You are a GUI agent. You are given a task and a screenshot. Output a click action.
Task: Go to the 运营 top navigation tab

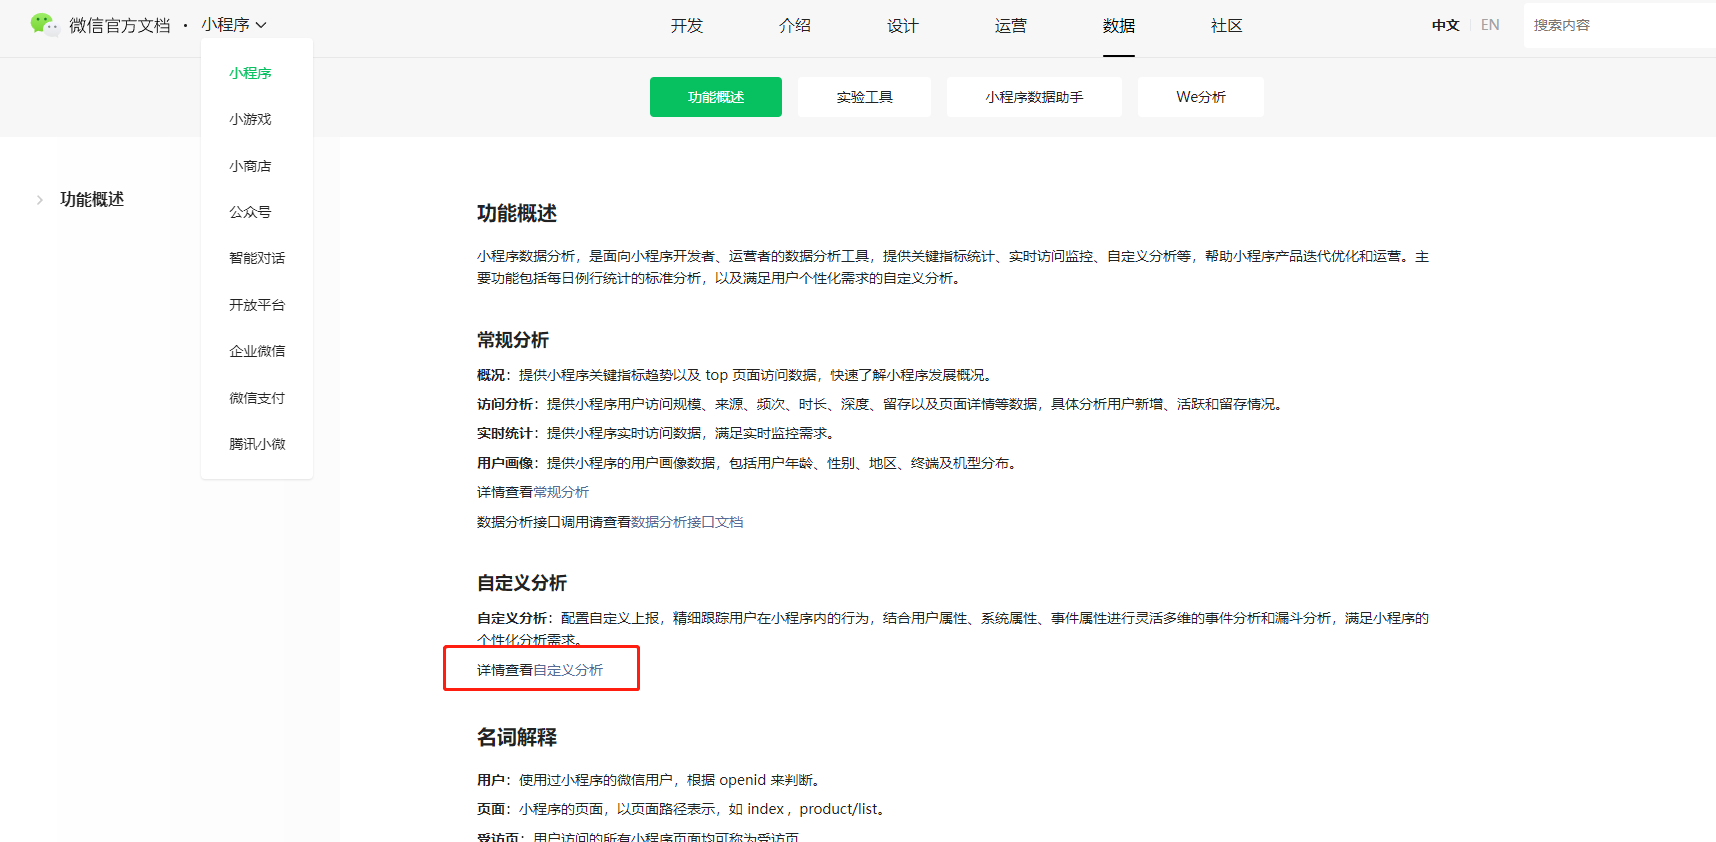1011,26
